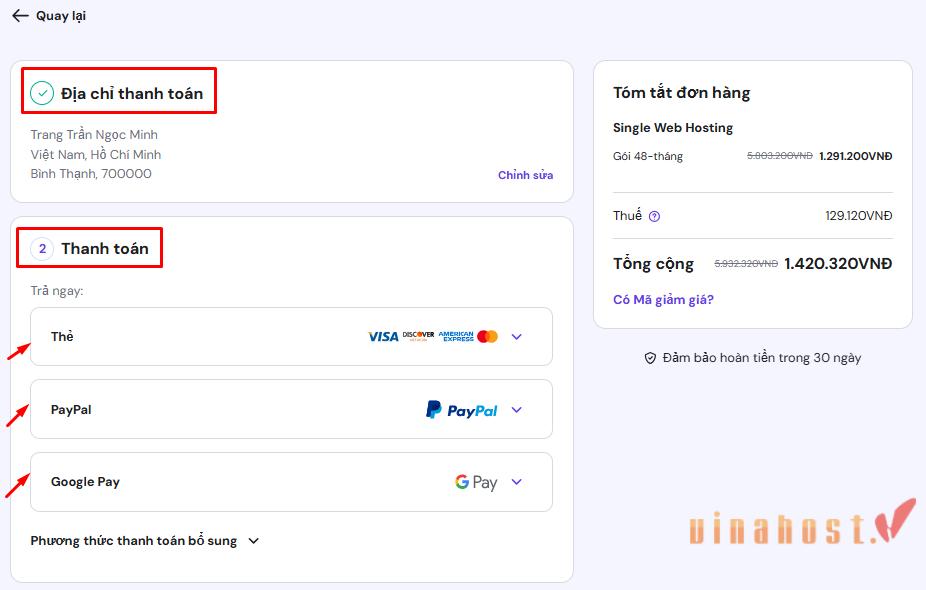Viewport: 926px width, 590px height.
Task: Select the Discover card icon
Action: 418,336
